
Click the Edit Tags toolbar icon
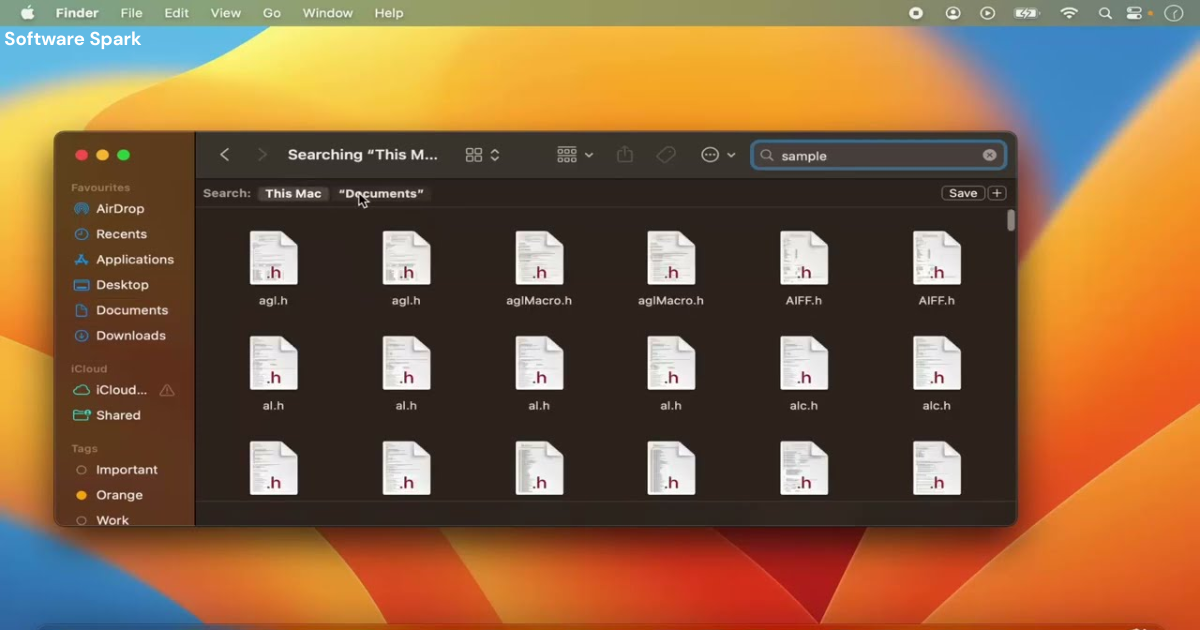[666, 155]
